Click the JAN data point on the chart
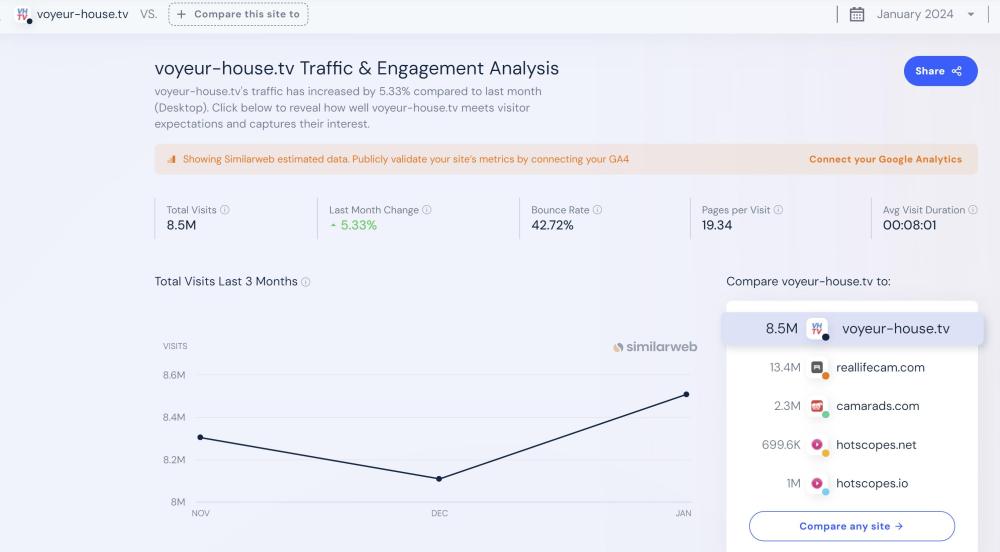This screenshot has height=552, width=1000. click(x=686, y=394)
